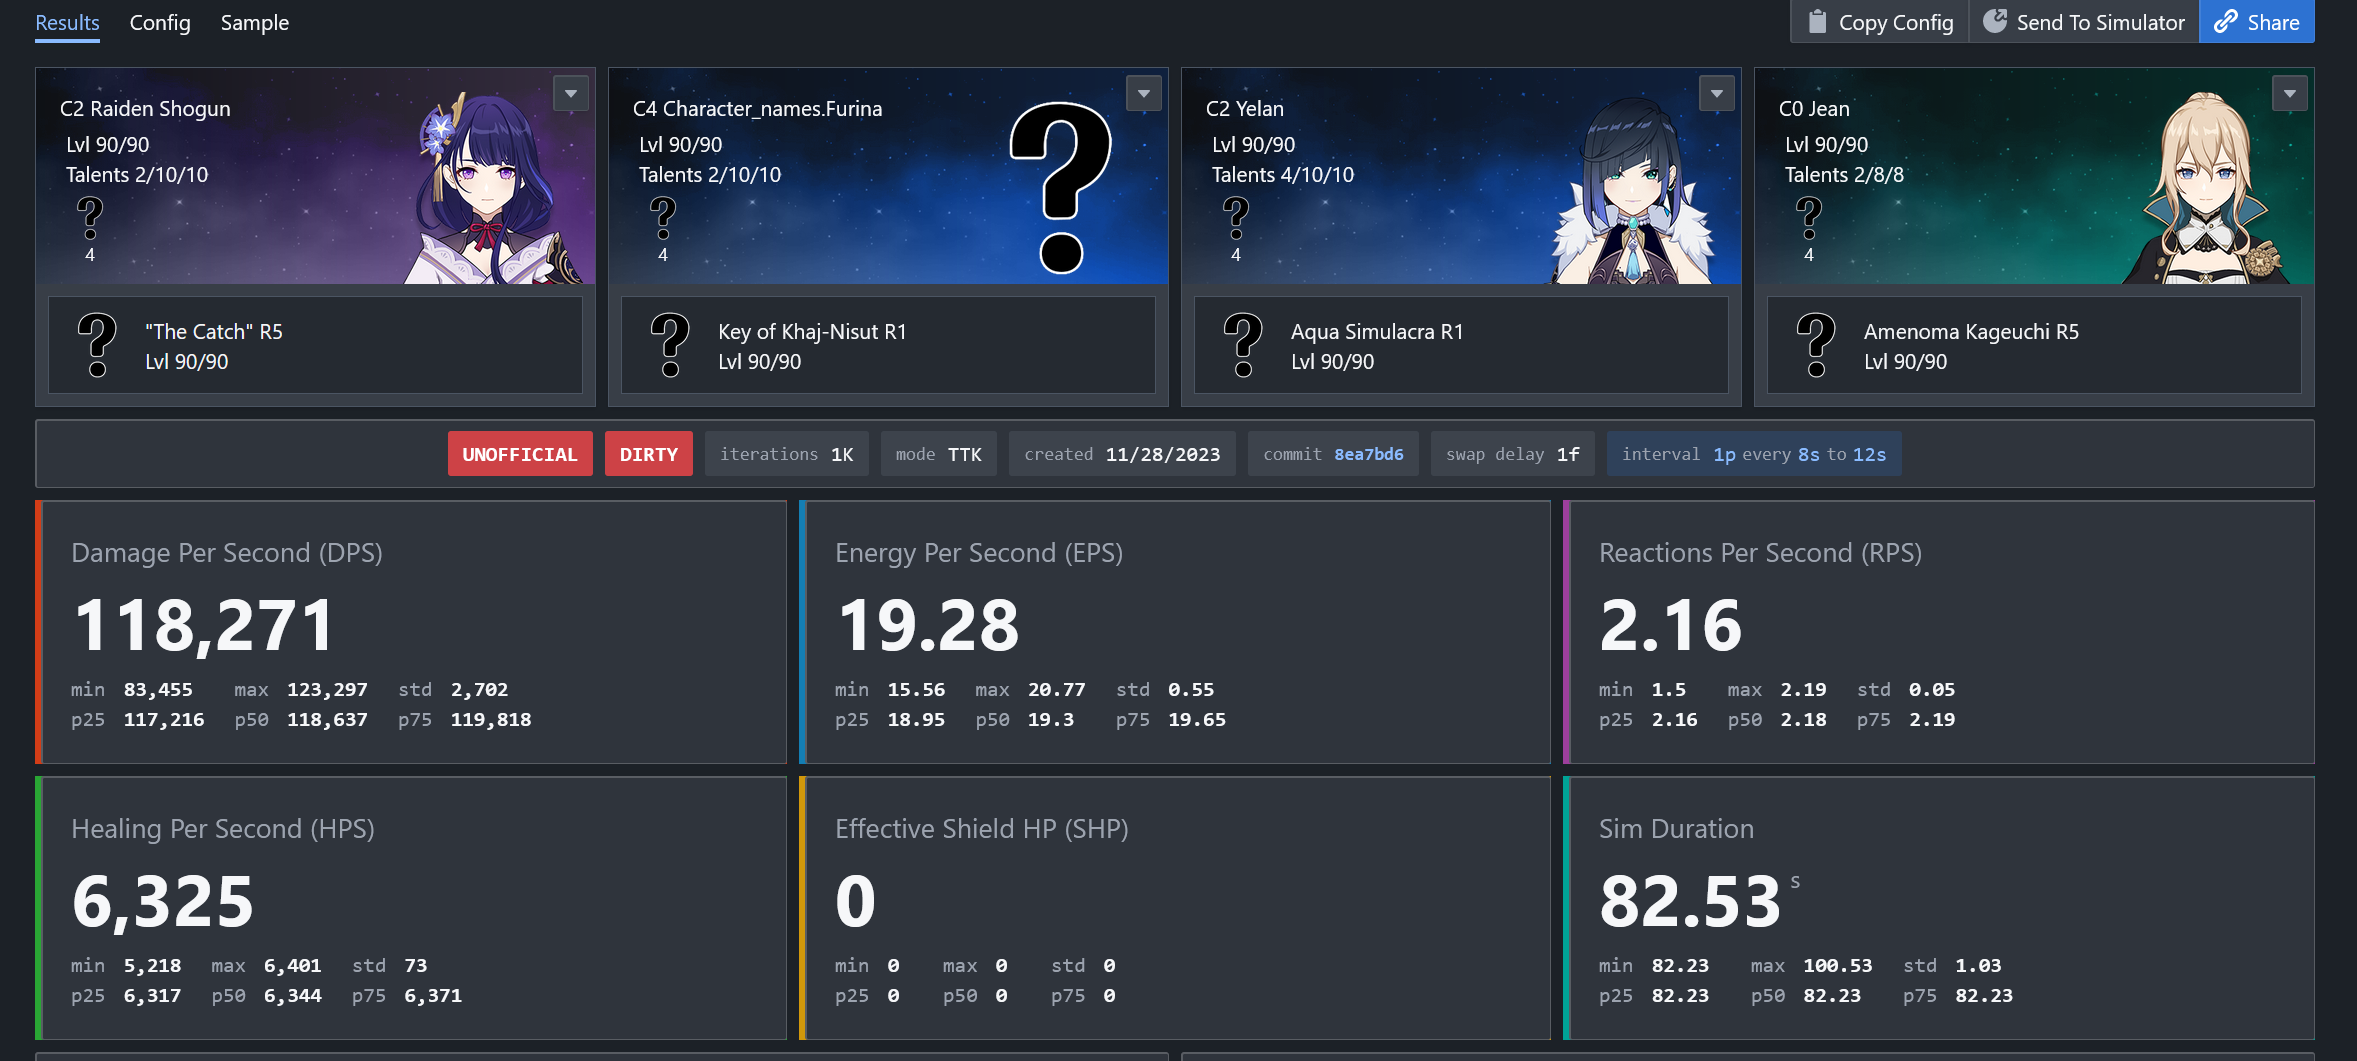Click the C2 Raiden Shogun name
The height and width of the screenshot is (1061, 2357).
pos(145,108)
